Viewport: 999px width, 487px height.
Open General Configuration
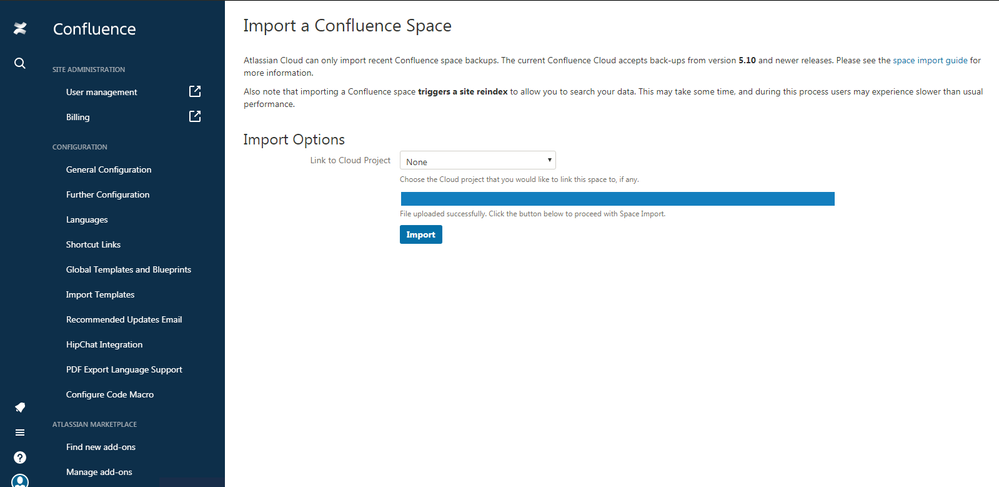point(108,170)
